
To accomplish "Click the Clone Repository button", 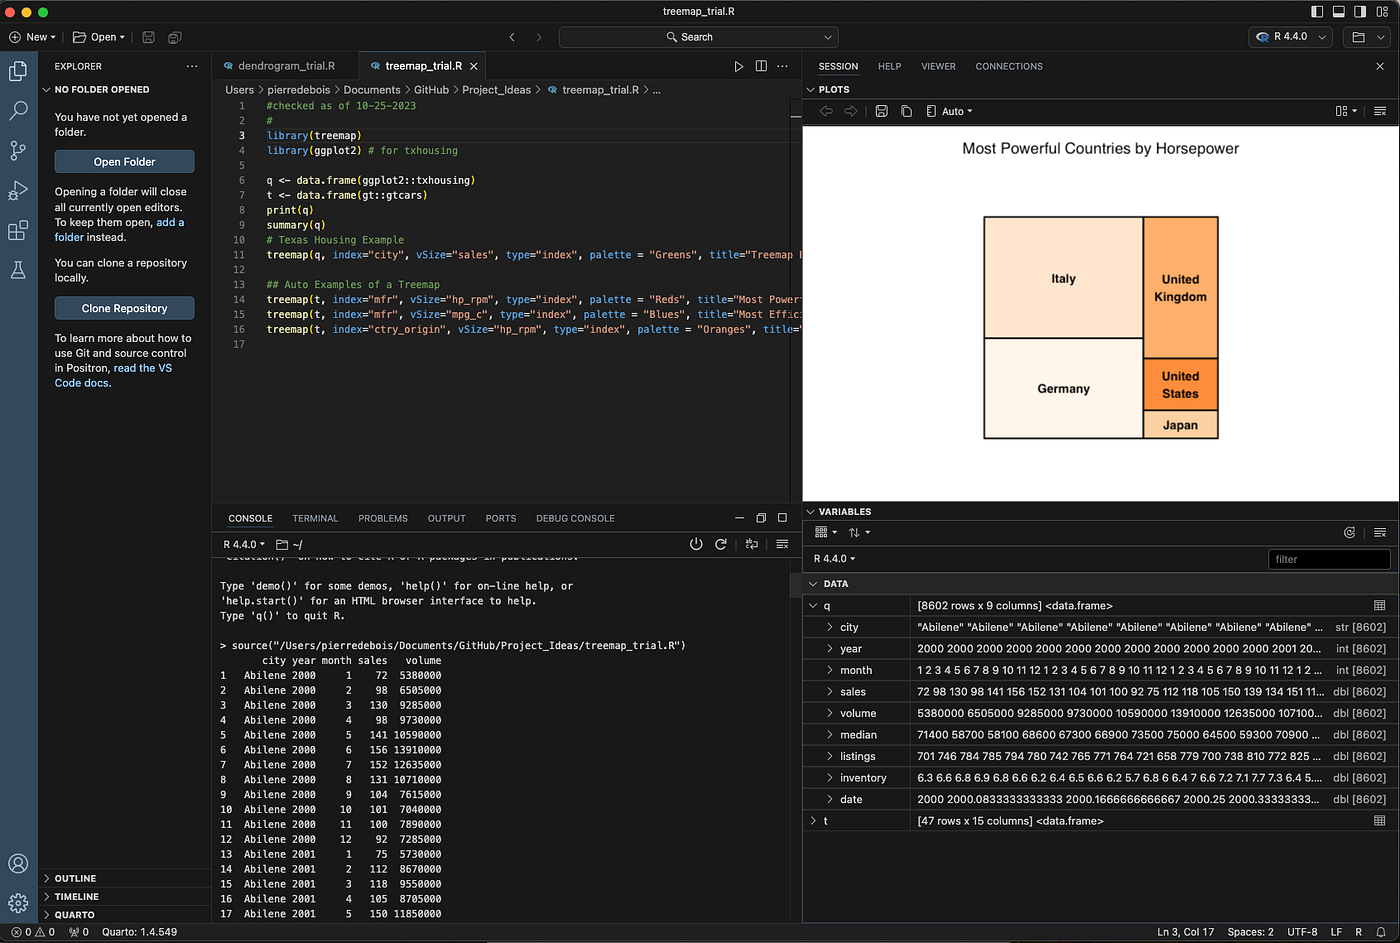I will coord(124,308).
